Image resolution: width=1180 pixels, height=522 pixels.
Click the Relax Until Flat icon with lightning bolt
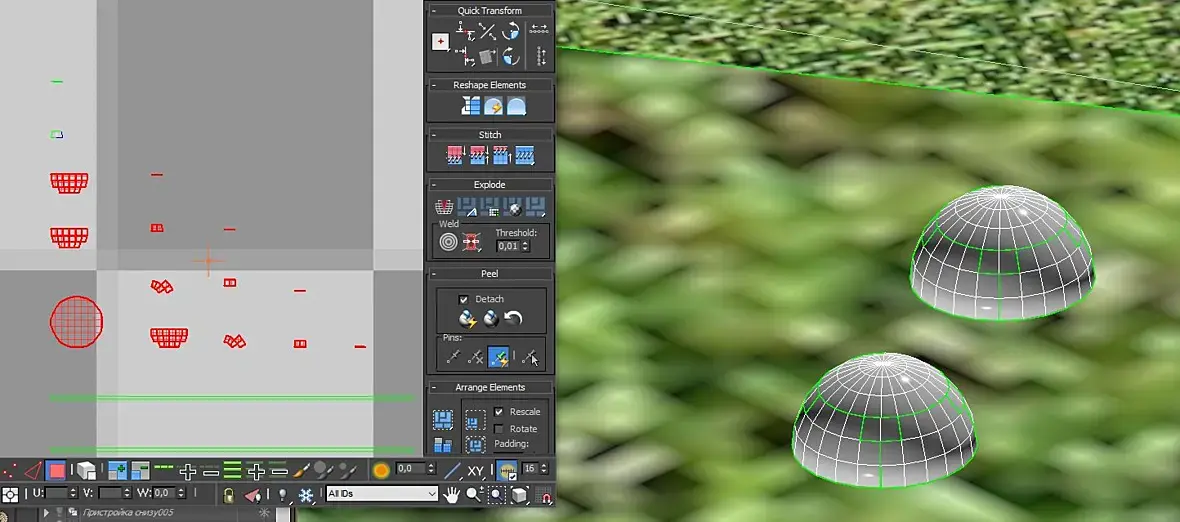tap(493, 106)
